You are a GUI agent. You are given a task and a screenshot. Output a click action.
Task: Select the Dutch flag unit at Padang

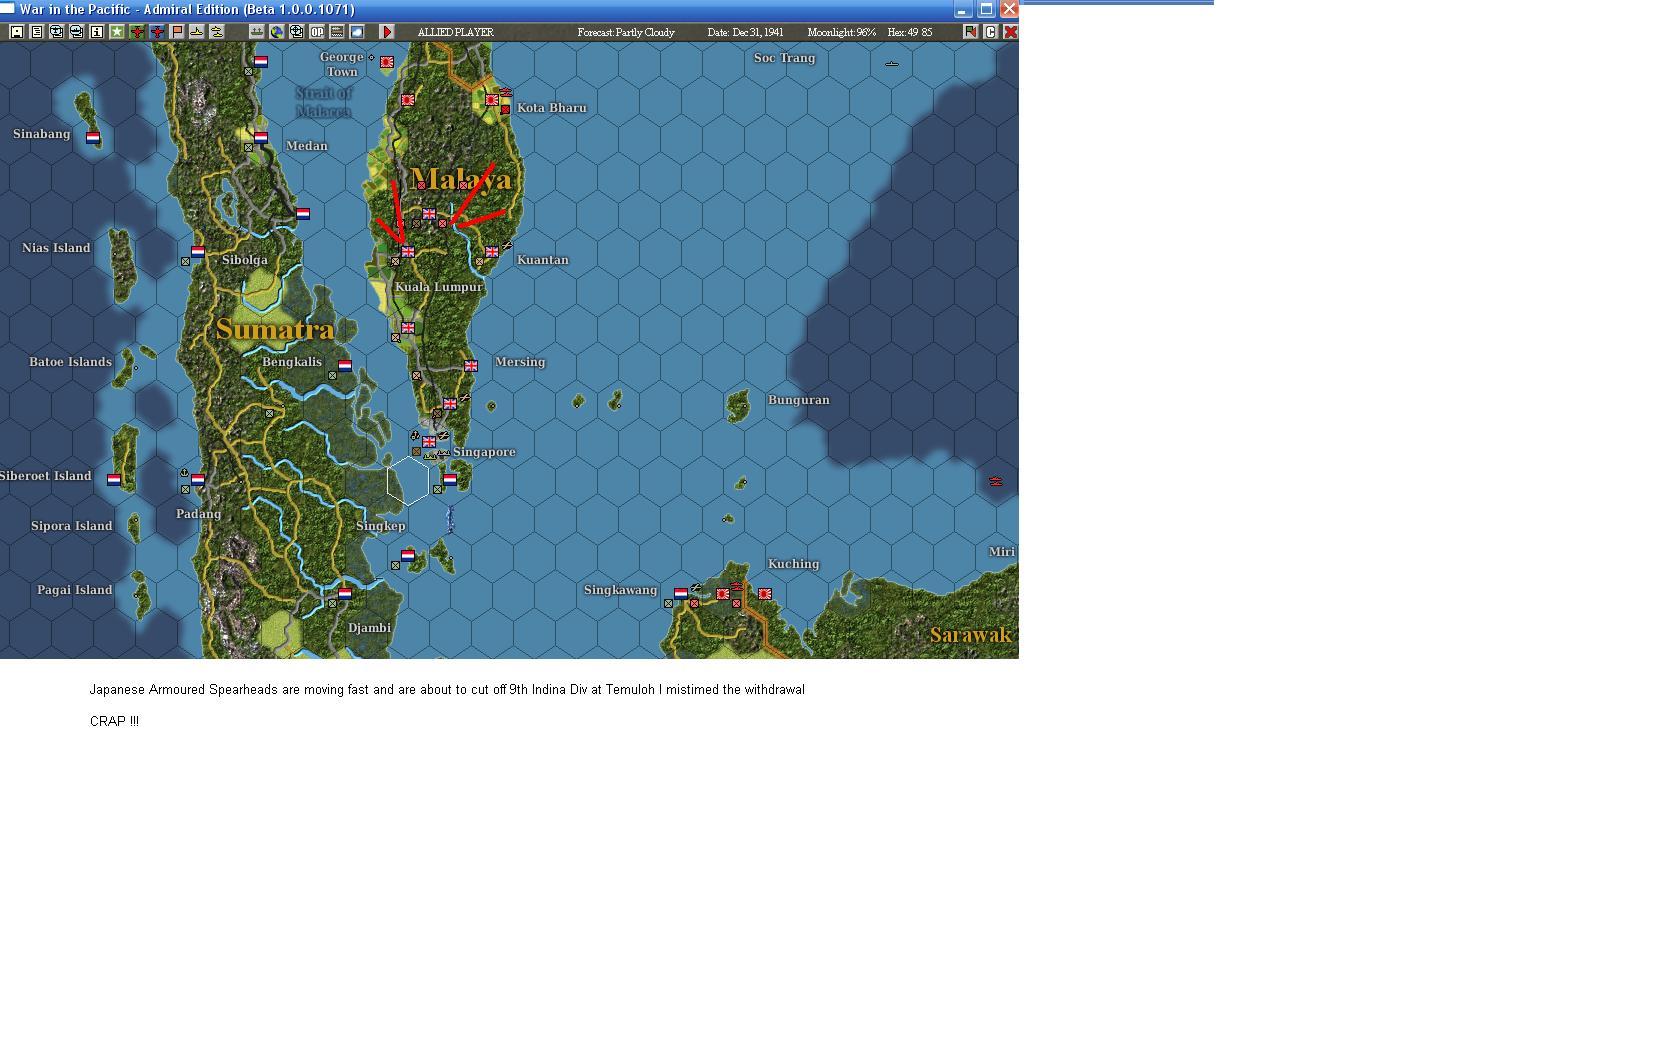pos(198,480)
